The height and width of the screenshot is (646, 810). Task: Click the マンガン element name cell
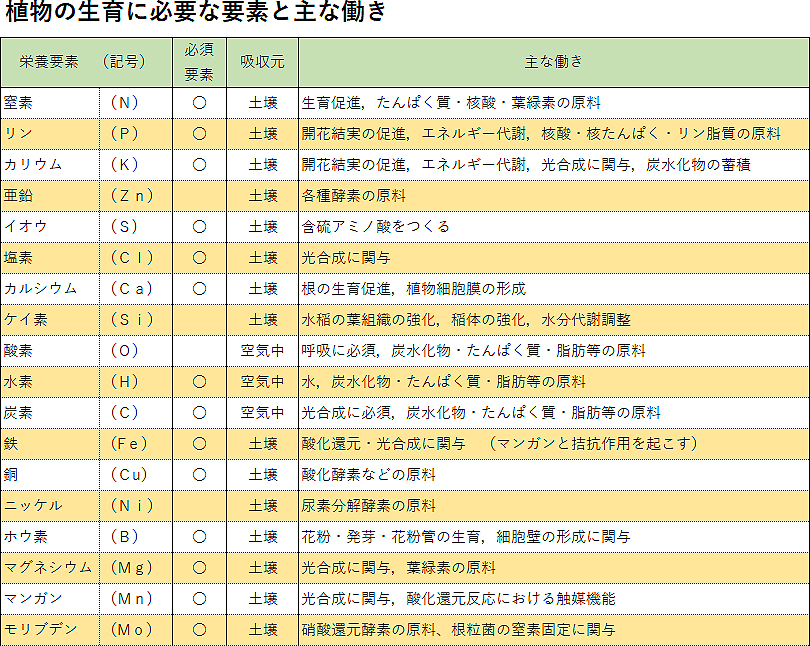pyautogui.click(x=50, y=598)
